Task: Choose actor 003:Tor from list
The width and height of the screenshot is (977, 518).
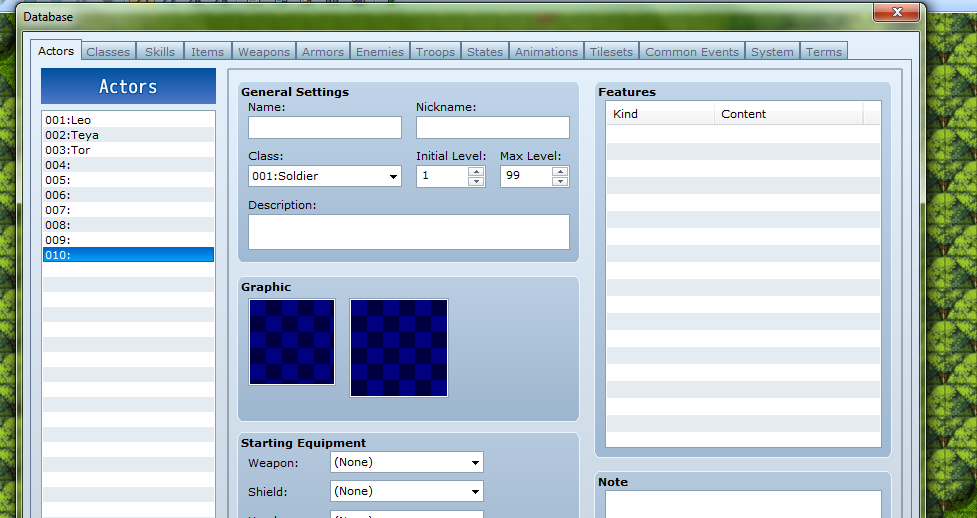Action: (128, 150)
